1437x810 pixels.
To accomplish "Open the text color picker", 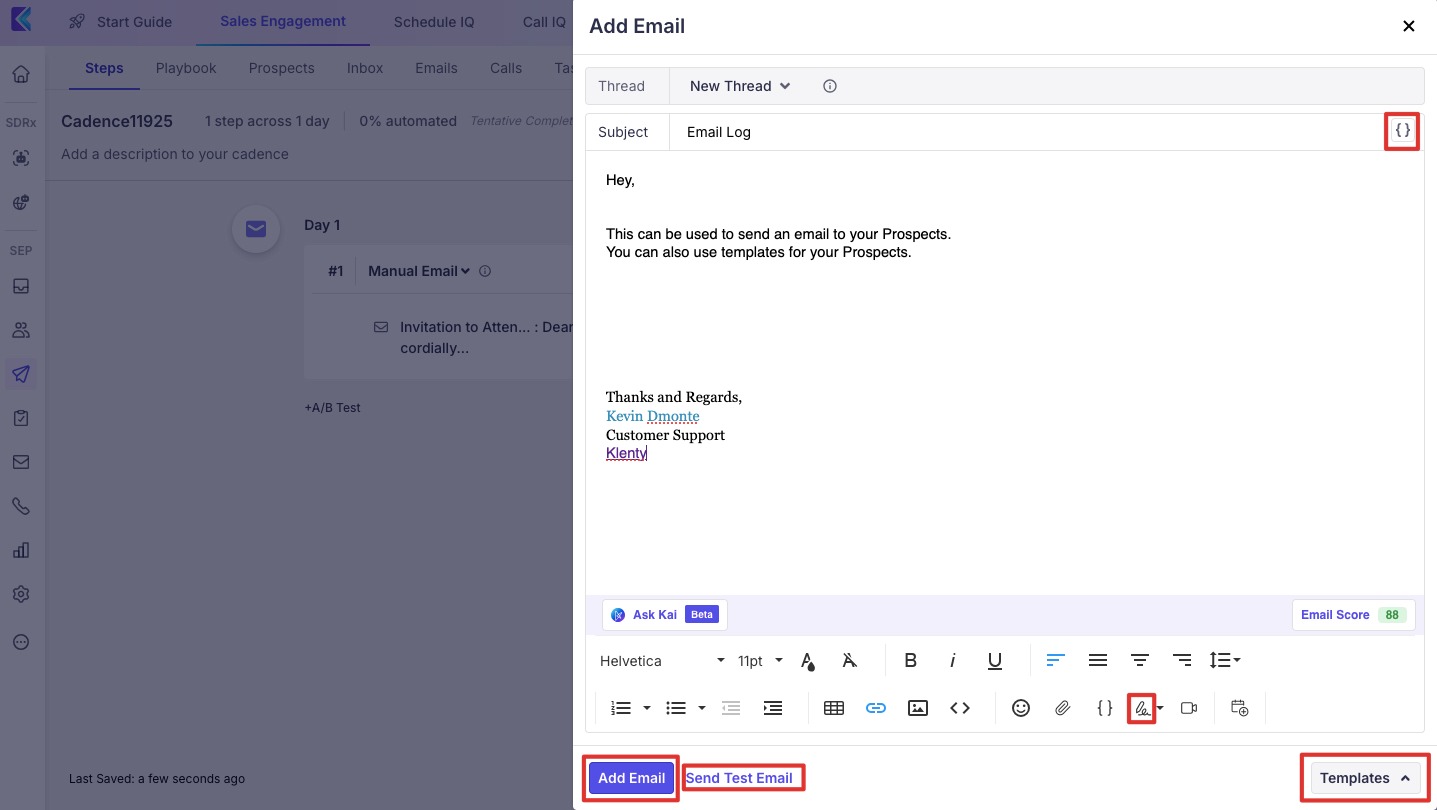I will tap(808, 660).
